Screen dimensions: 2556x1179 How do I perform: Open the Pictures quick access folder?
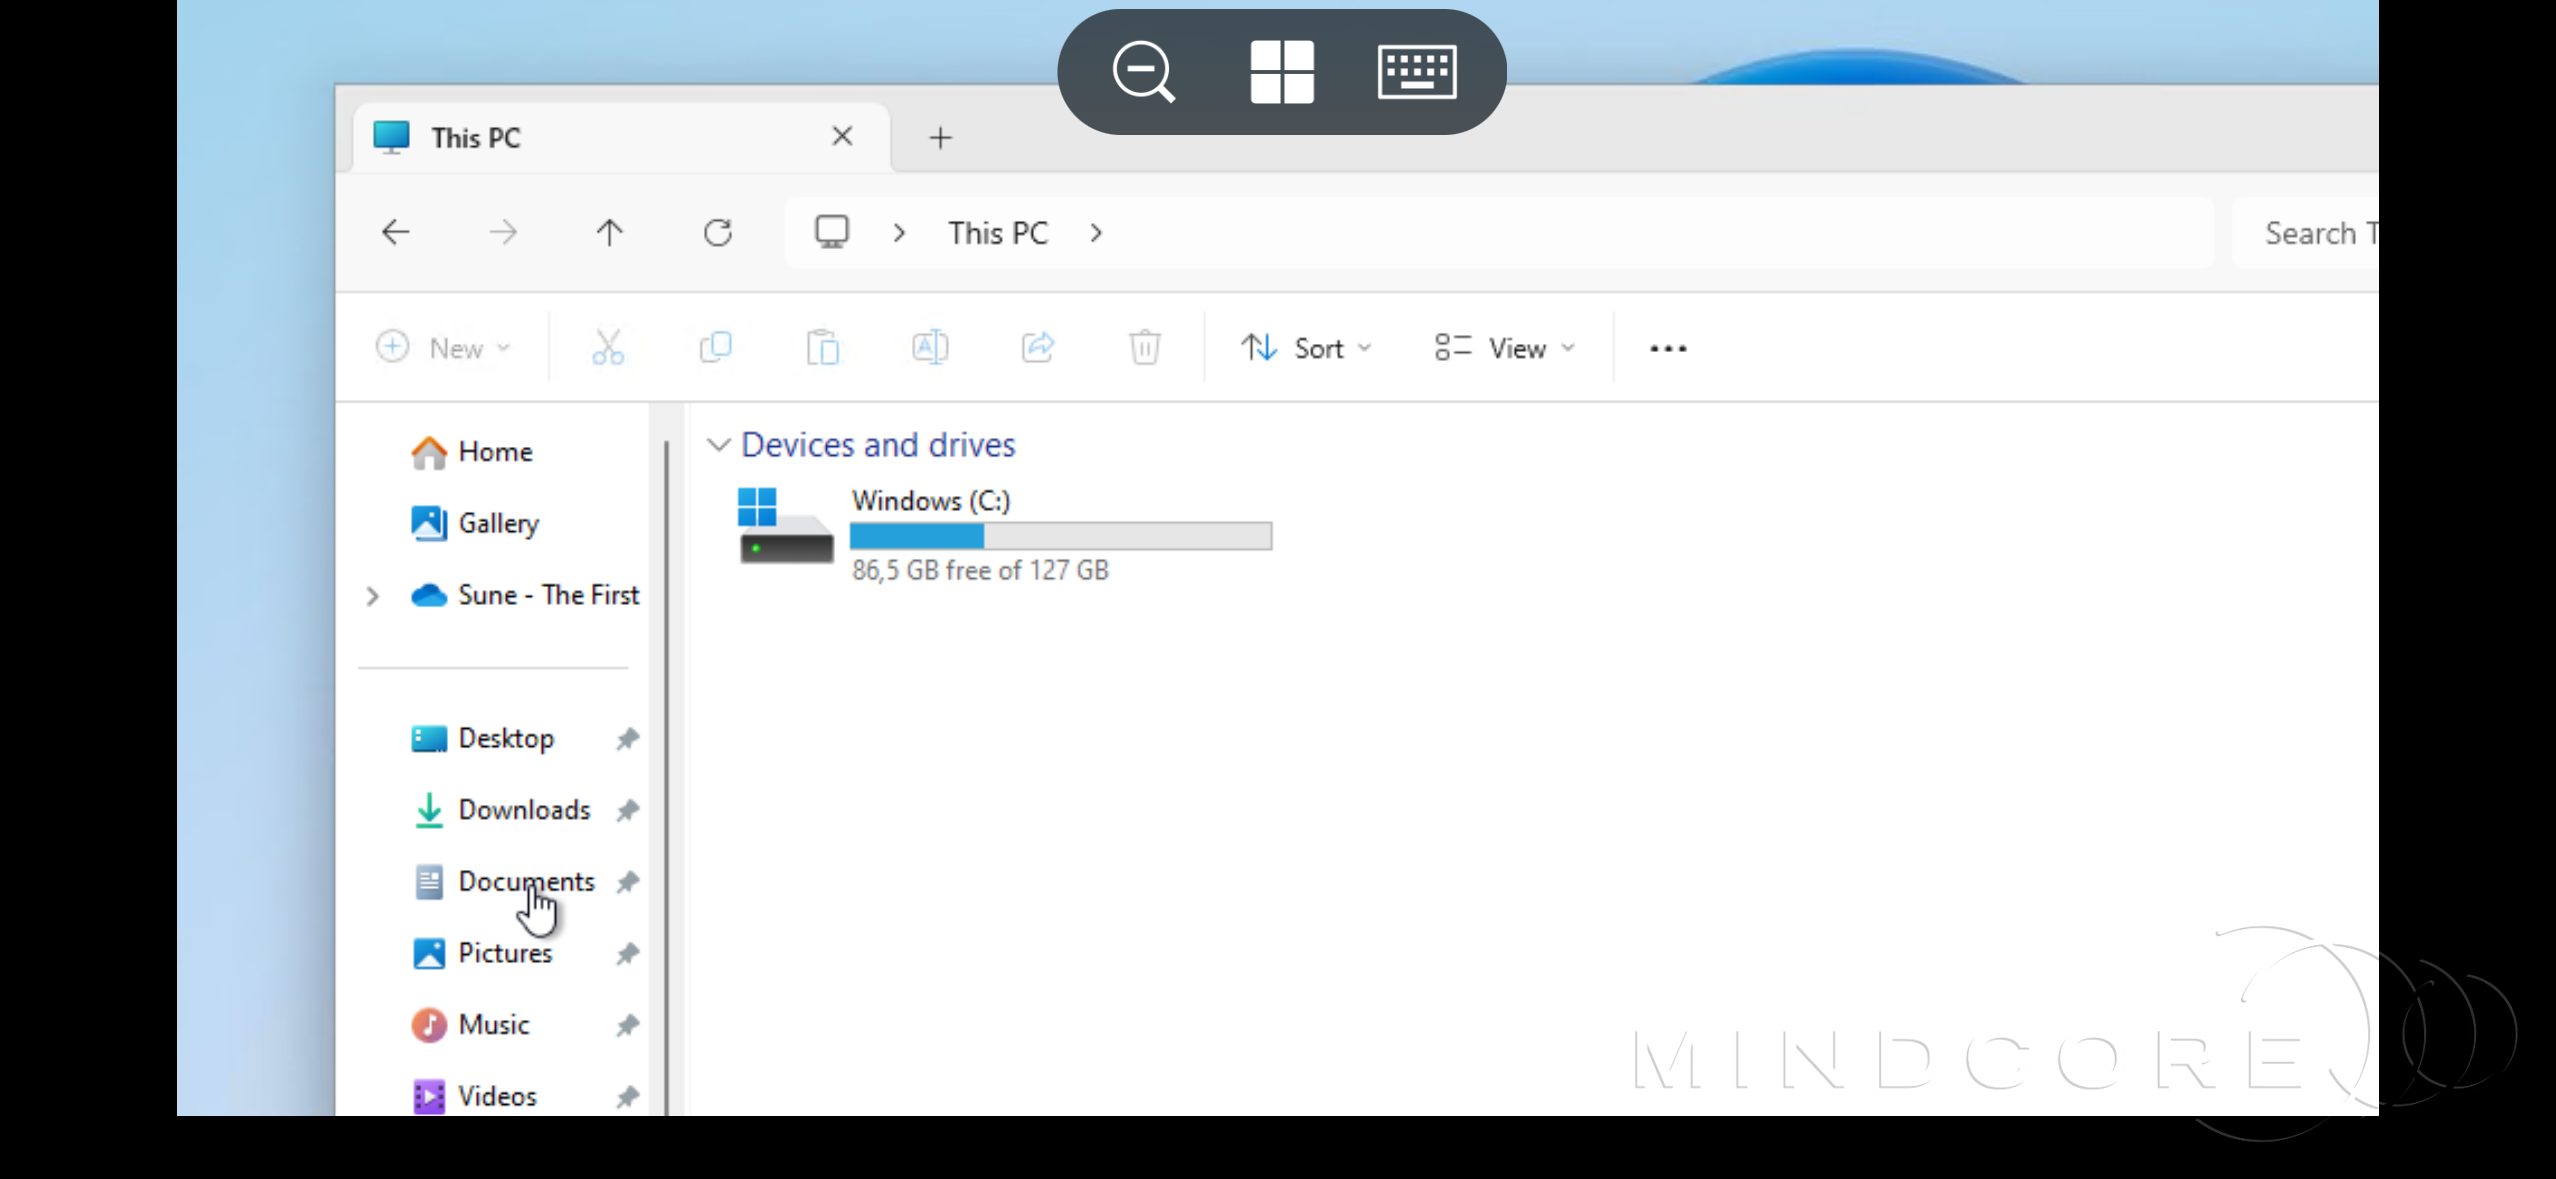[x=483, y=953]
